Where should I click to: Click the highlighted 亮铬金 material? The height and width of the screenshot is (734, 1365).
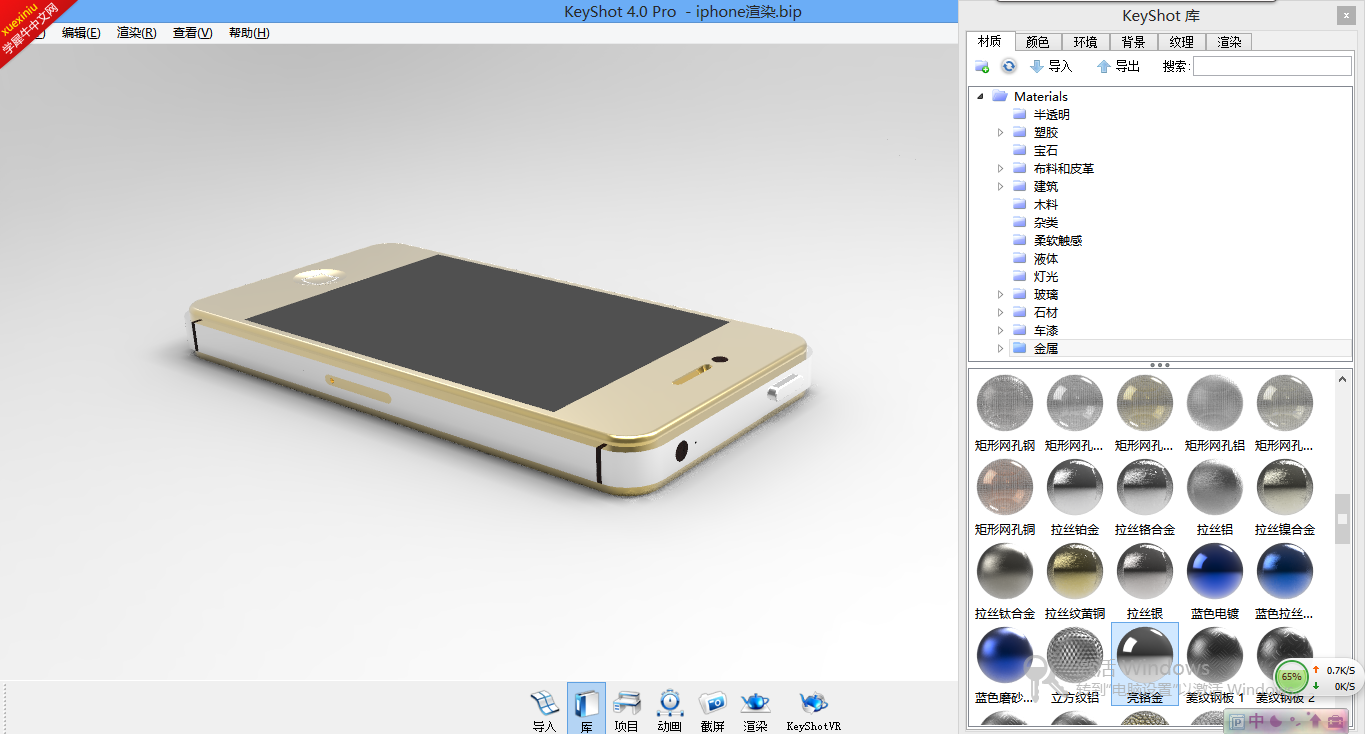(x=1145, y=664)
